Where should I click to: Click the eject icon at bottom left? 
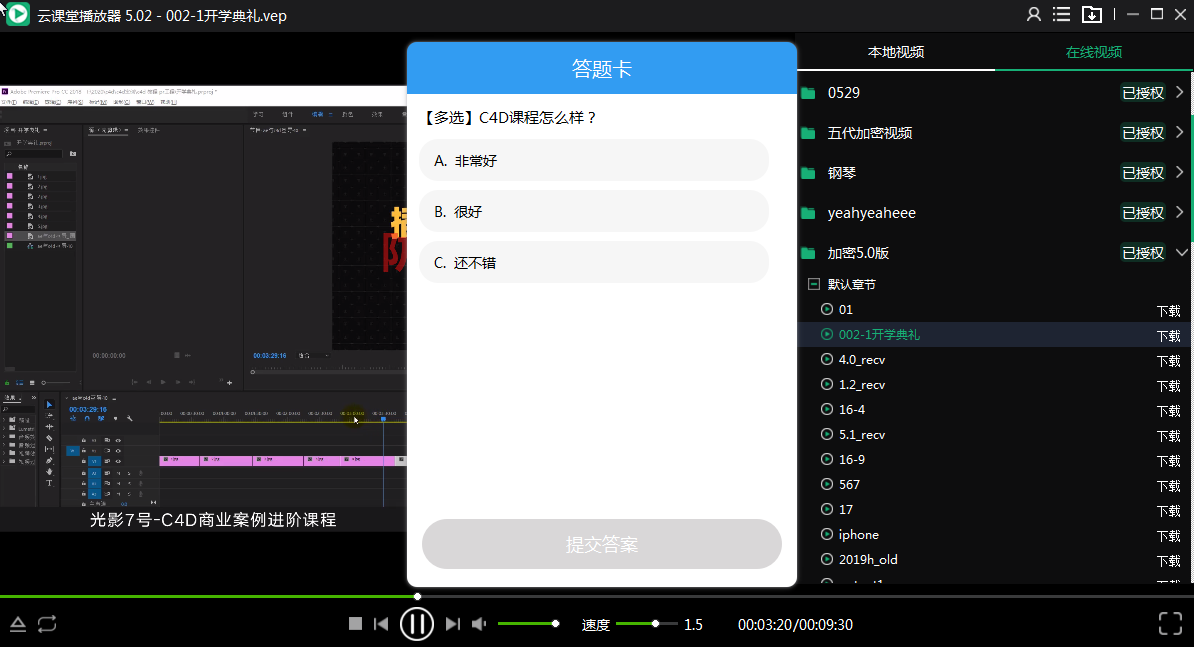click(18, 623)
